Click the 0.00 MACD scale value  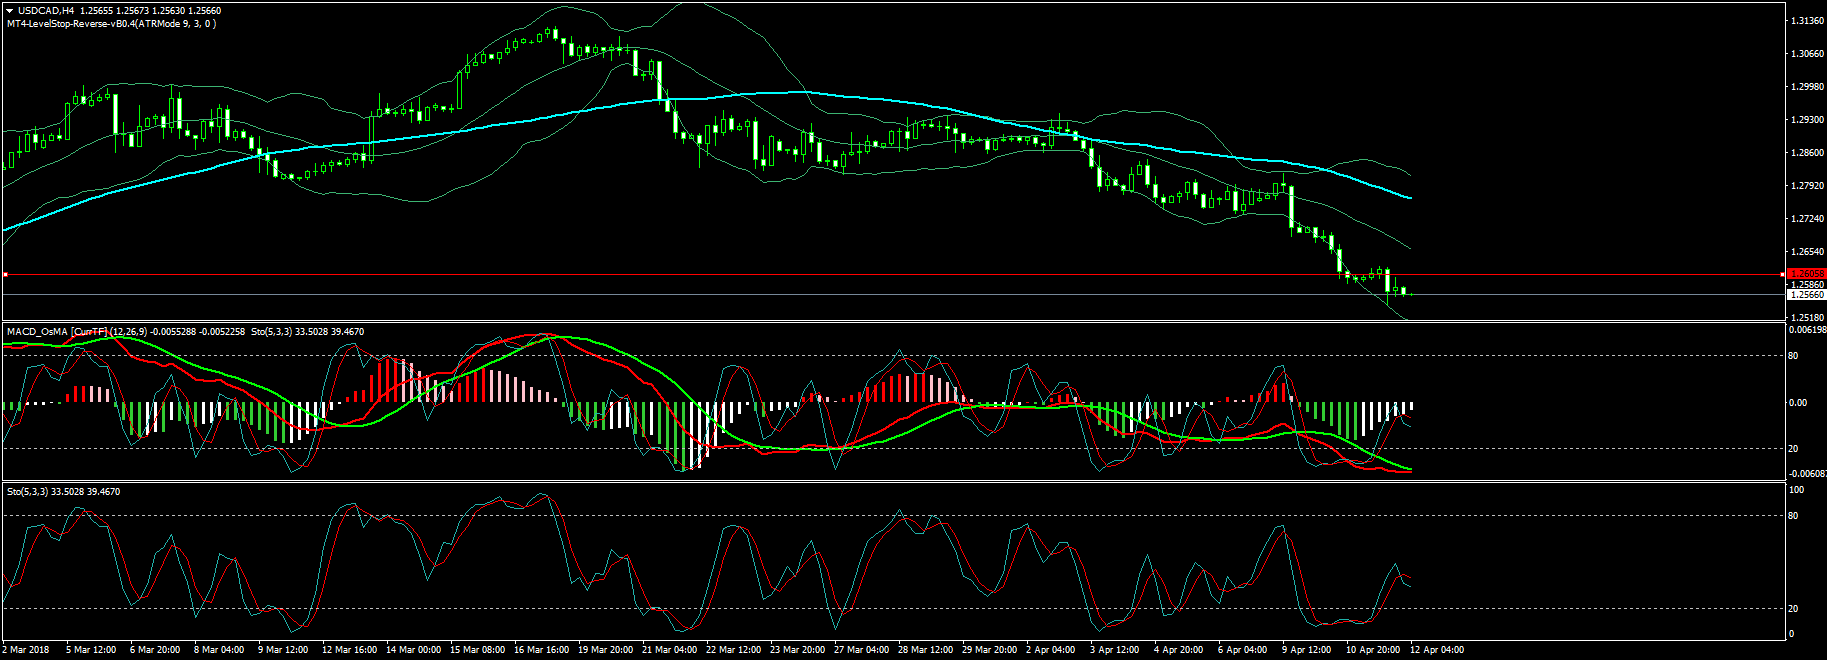[1798, 403]
